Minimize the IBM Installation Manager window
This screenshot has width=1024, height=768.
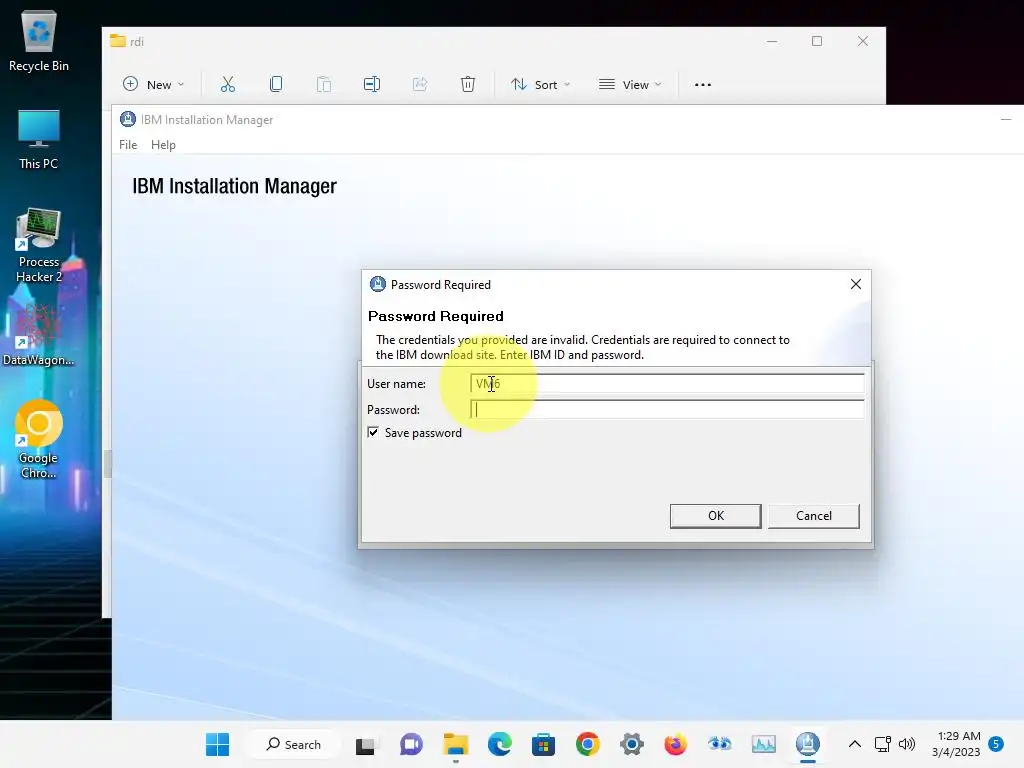click(1006, 120)
